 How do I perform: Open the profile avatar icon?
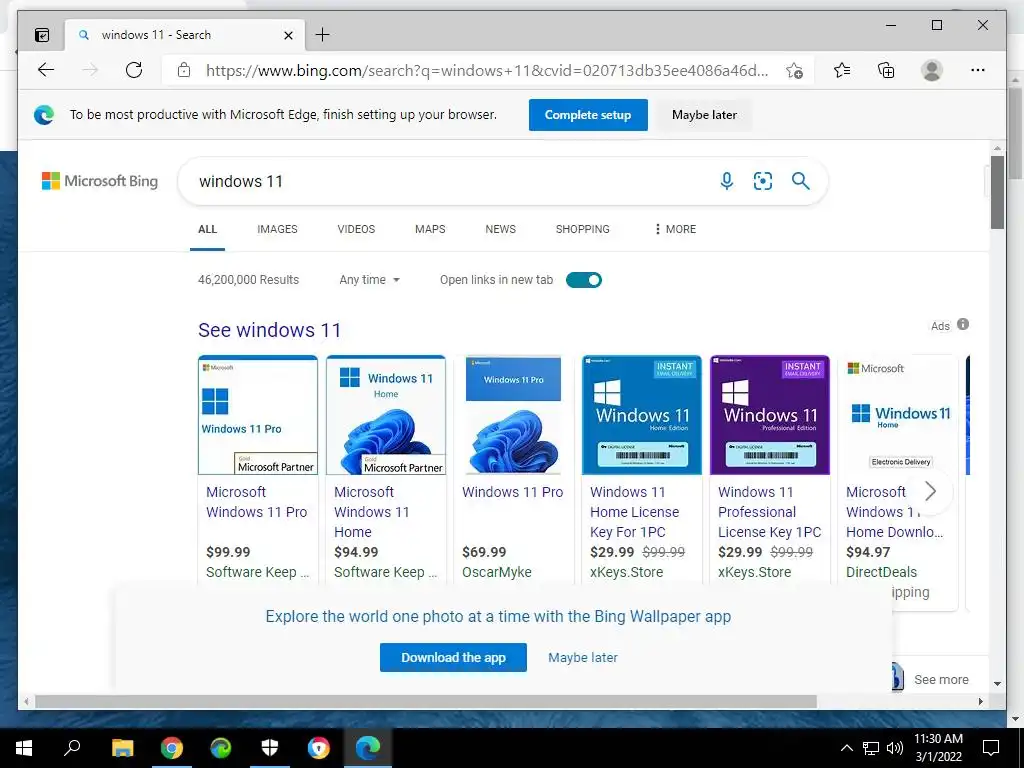click(932, 70)
